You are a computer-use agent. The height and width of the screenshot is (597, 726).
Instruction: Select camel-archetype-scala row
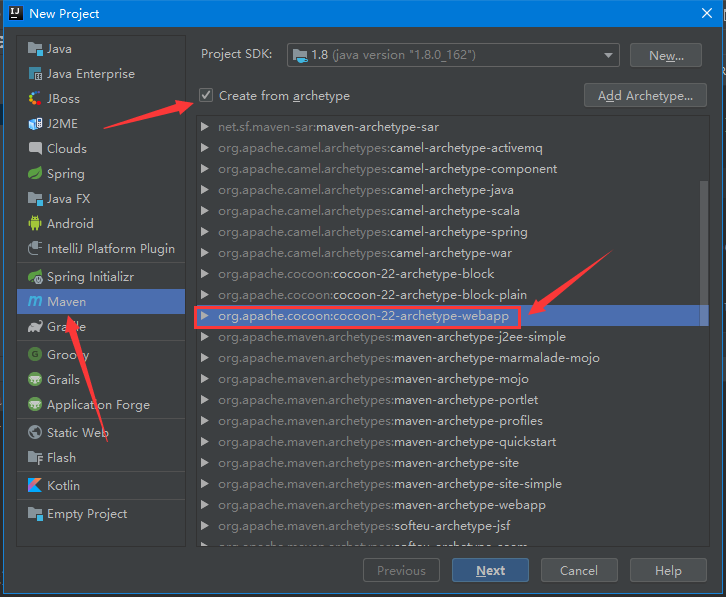tap(453, 211)
